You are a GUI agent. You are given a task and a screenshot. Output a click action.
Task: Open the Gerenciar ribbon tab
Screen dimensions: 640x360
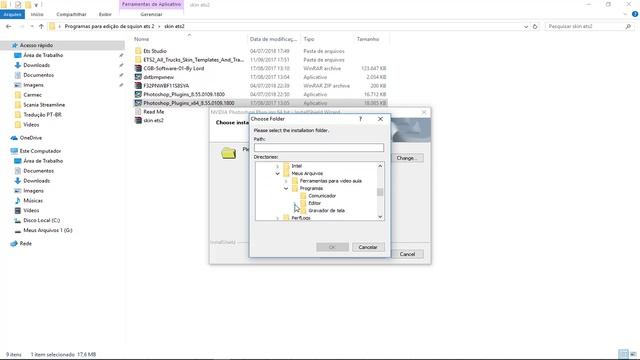tap(151, 14)
